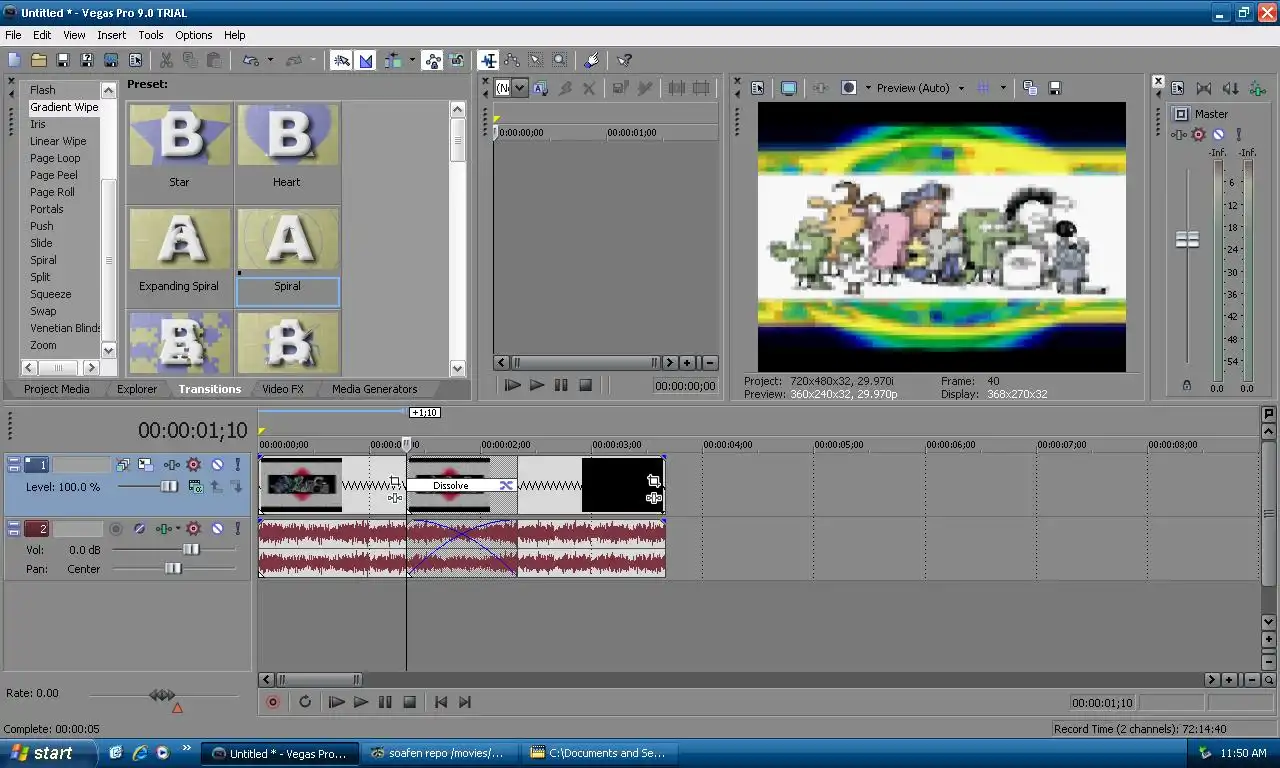Select the Envelope Edit Tool icon

tap(512, 61)
